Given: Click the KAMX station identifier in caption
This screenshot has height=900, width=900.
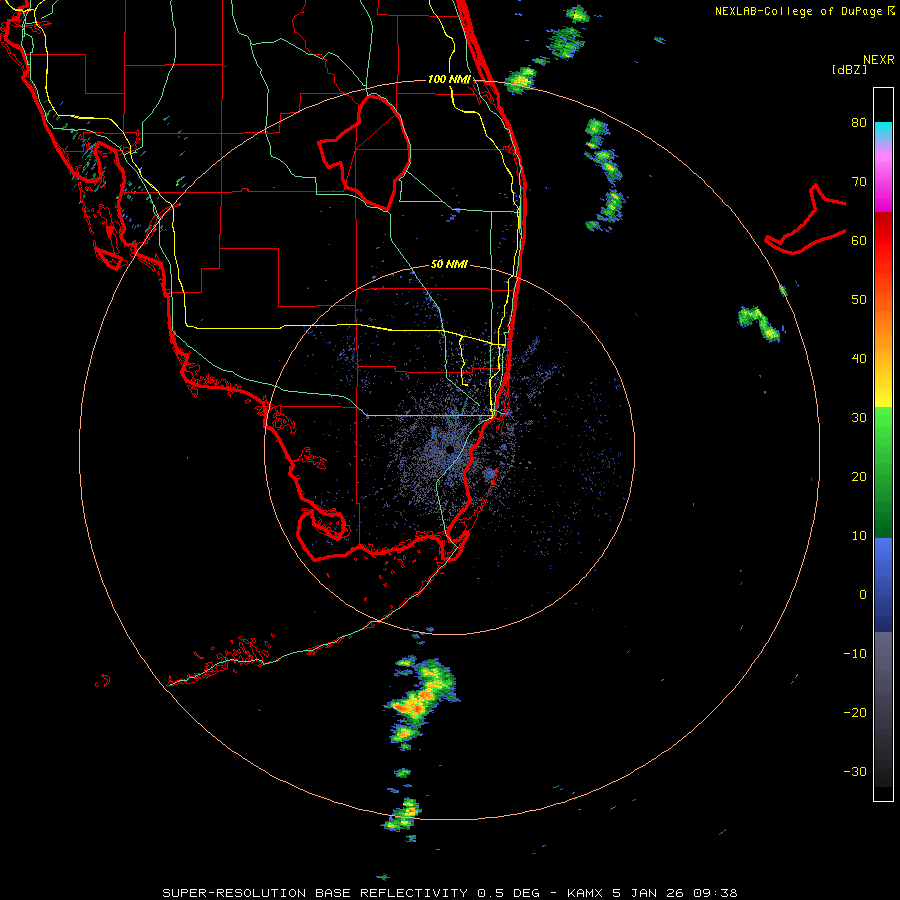Looking at the screenshot, I should click(586, 893).
